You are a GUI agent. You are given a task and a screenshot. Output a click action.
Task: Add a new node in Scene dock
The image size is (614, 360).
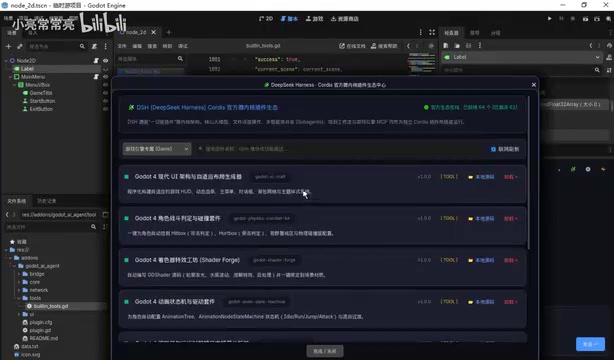[8, 46]
